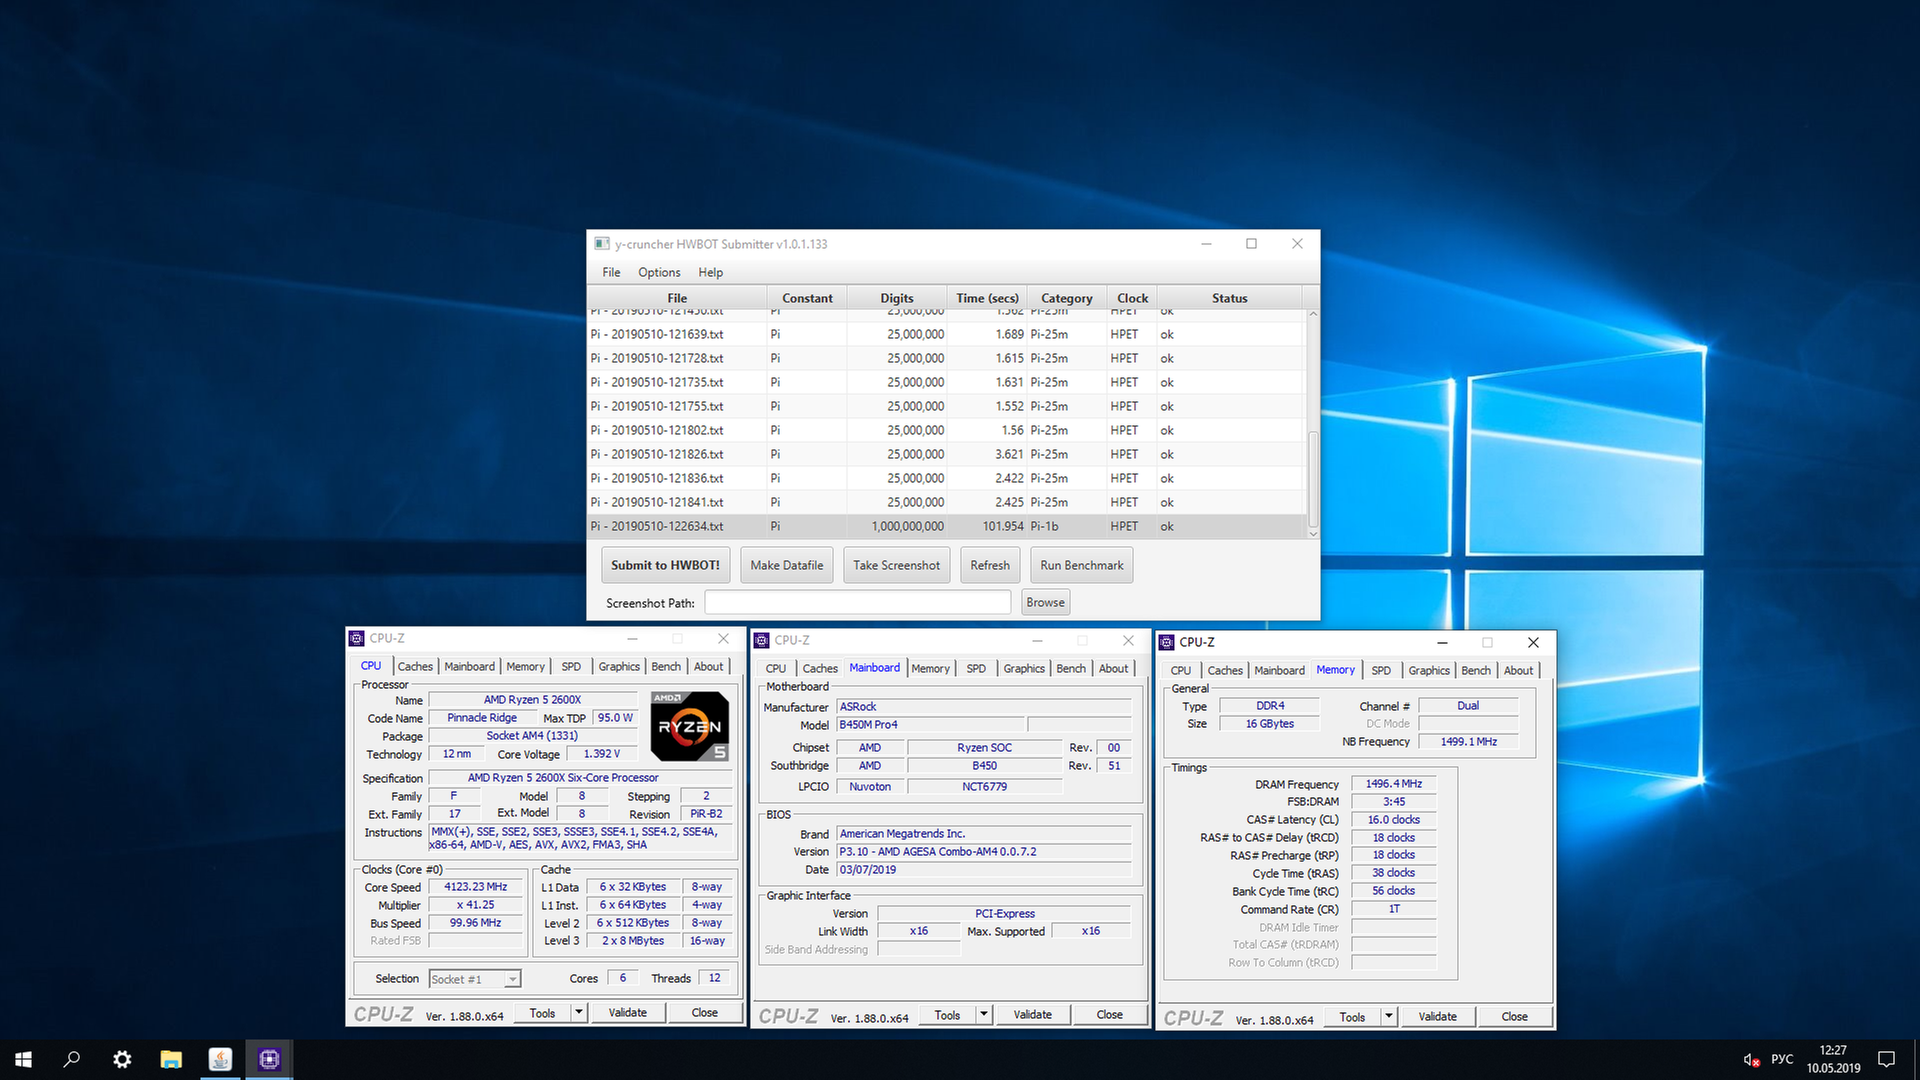This screenshot has width=1920, height=1080.
Task: Expand Tools dropdown arrow in Mainboard window
Action: coord(983,1015)
